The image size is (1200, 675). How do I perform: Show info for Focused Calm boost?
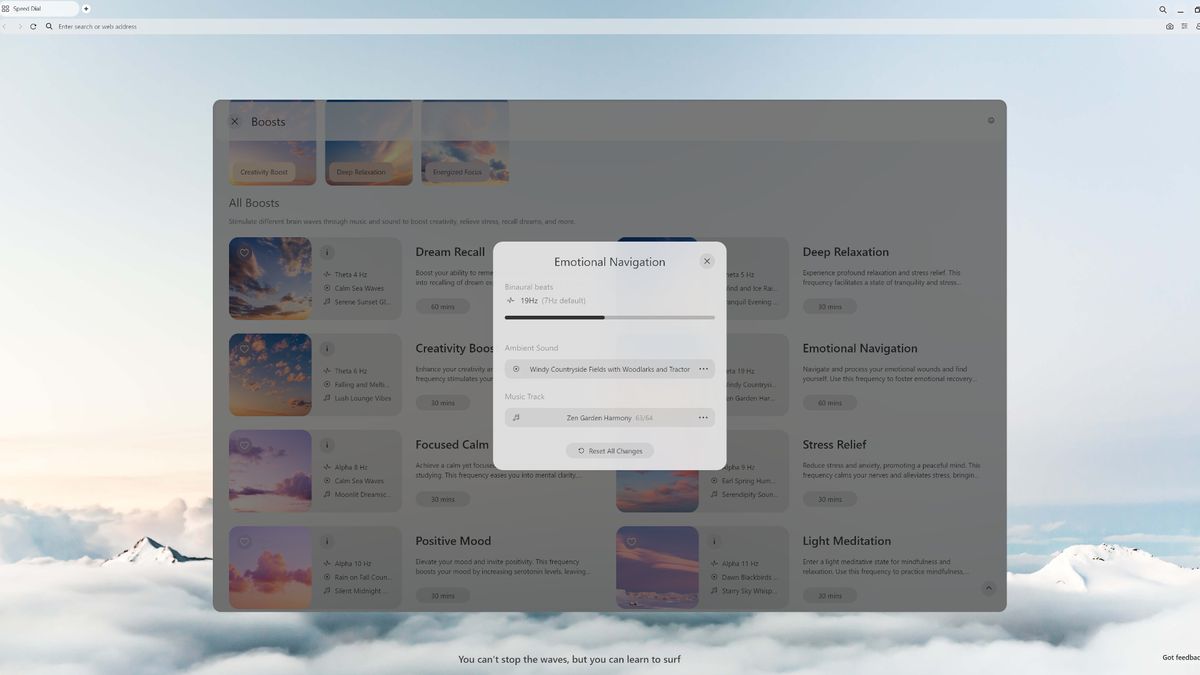pyautogui.click(x=327, y=445)
